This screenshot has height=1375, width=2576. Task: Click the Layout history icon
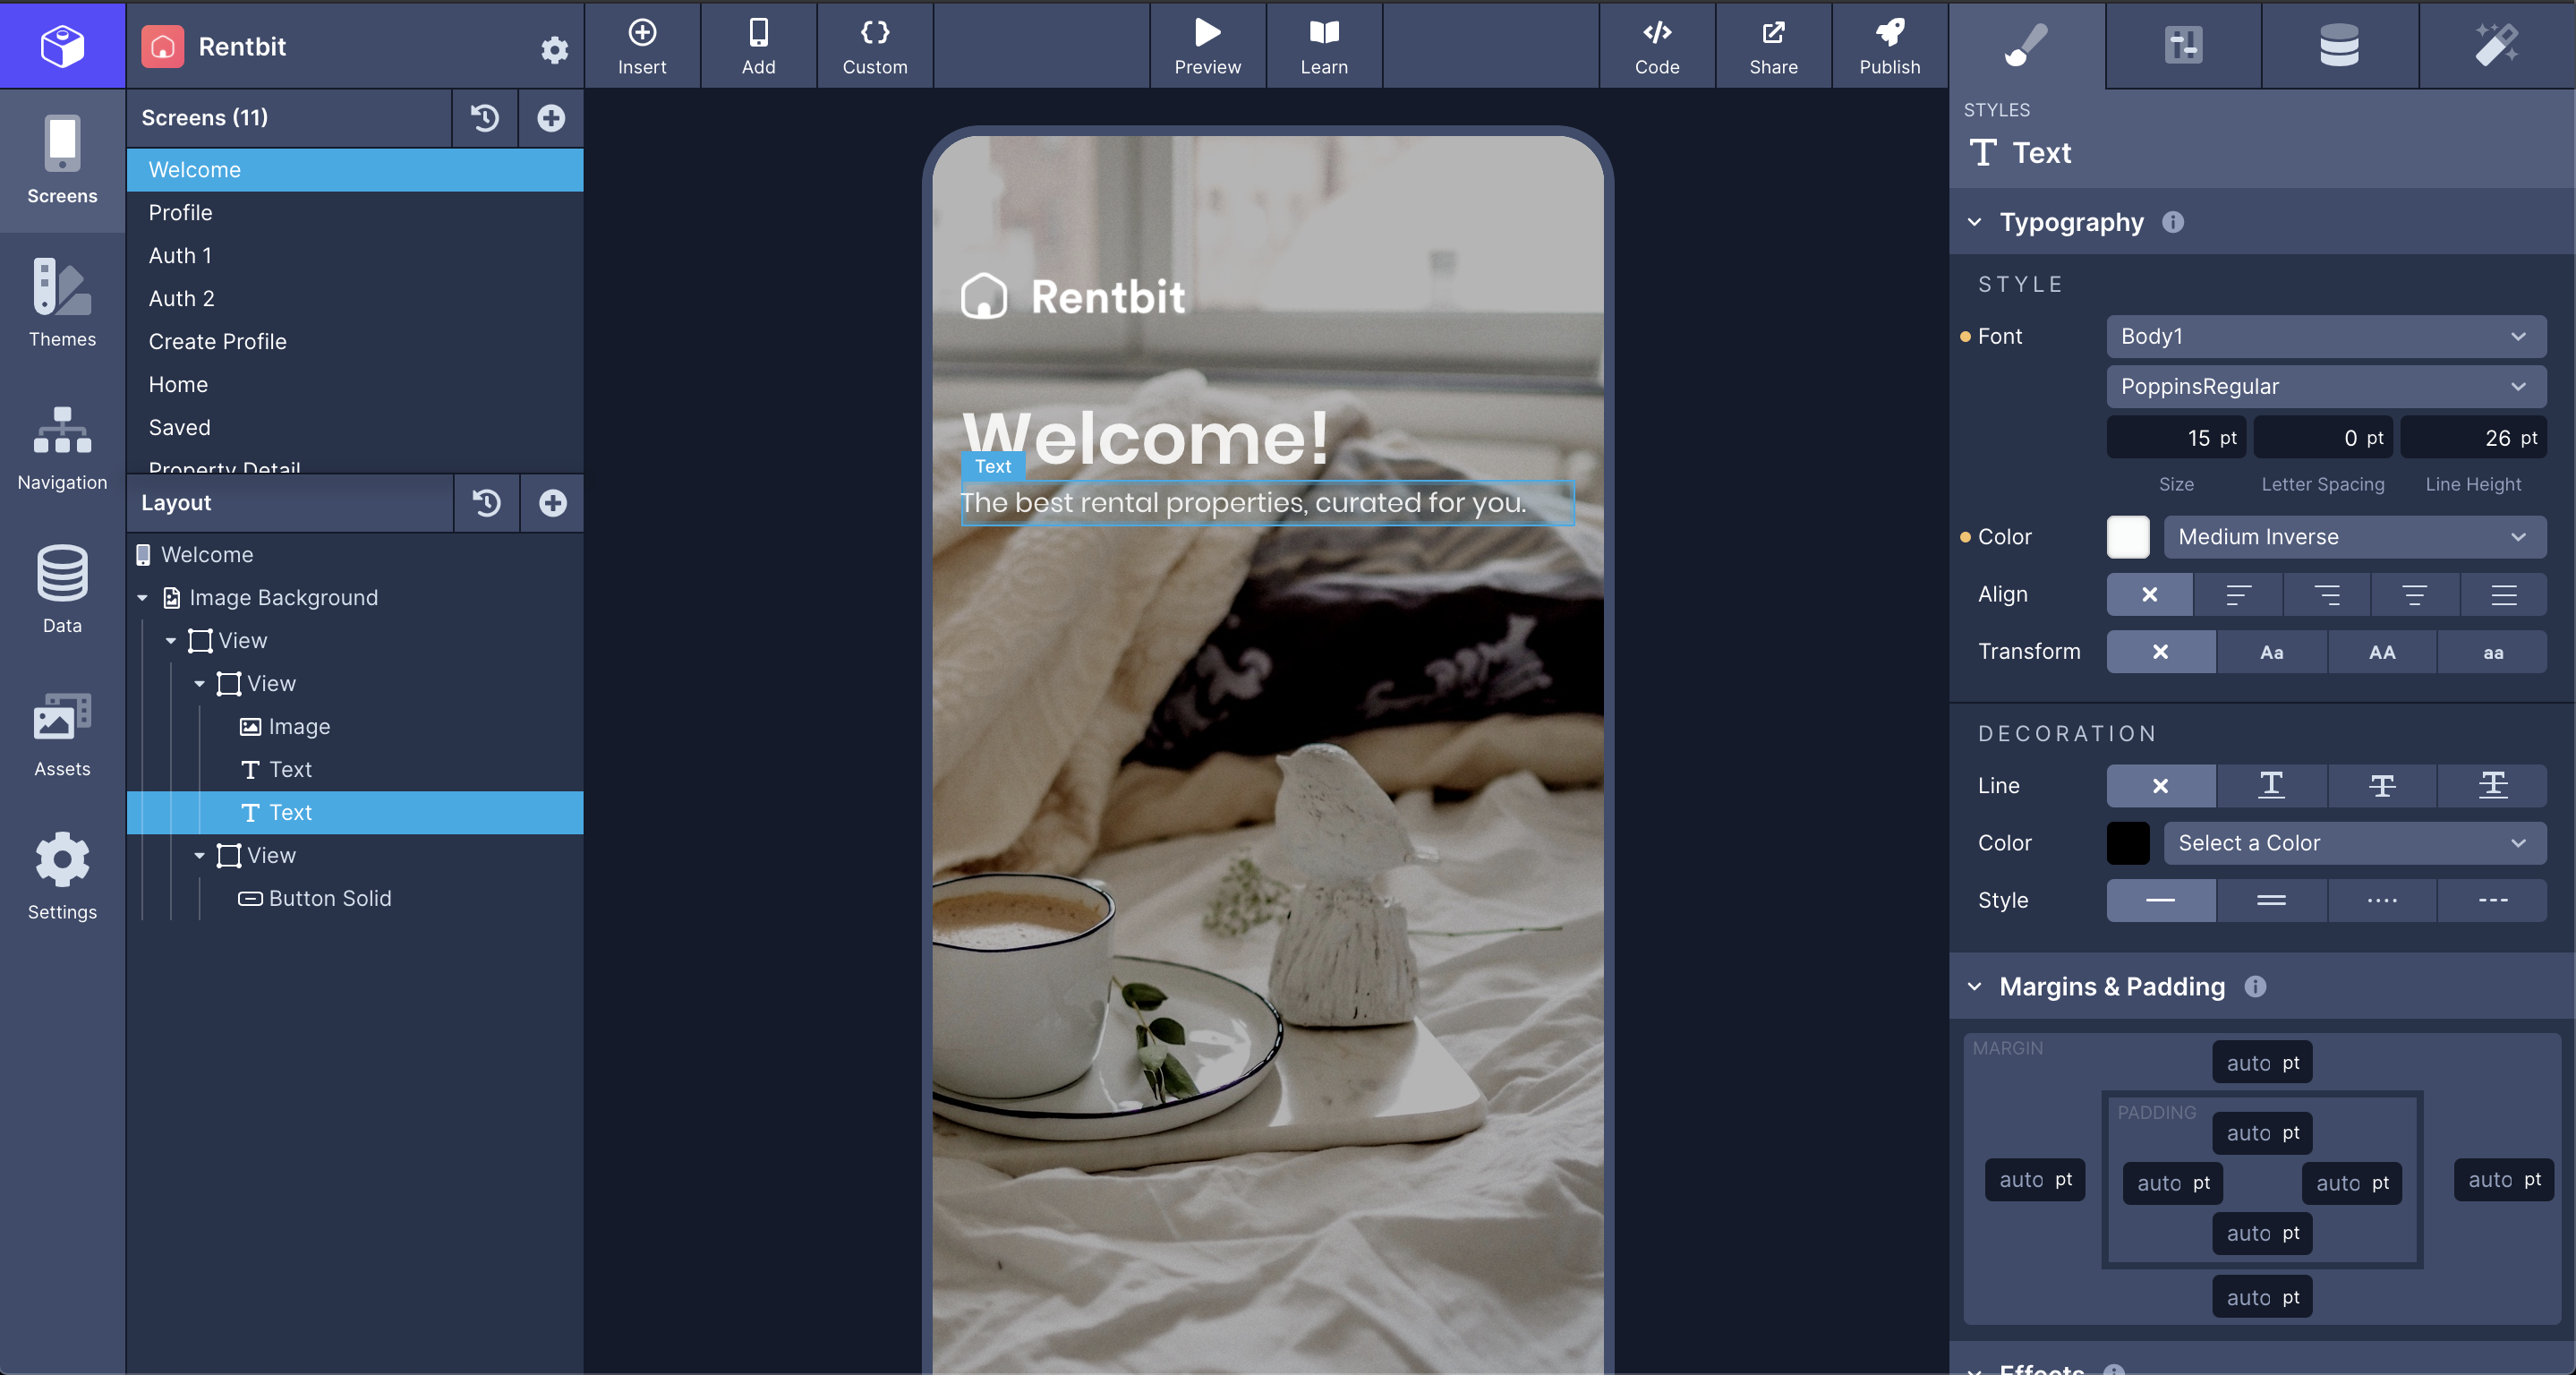coord(486,503)
